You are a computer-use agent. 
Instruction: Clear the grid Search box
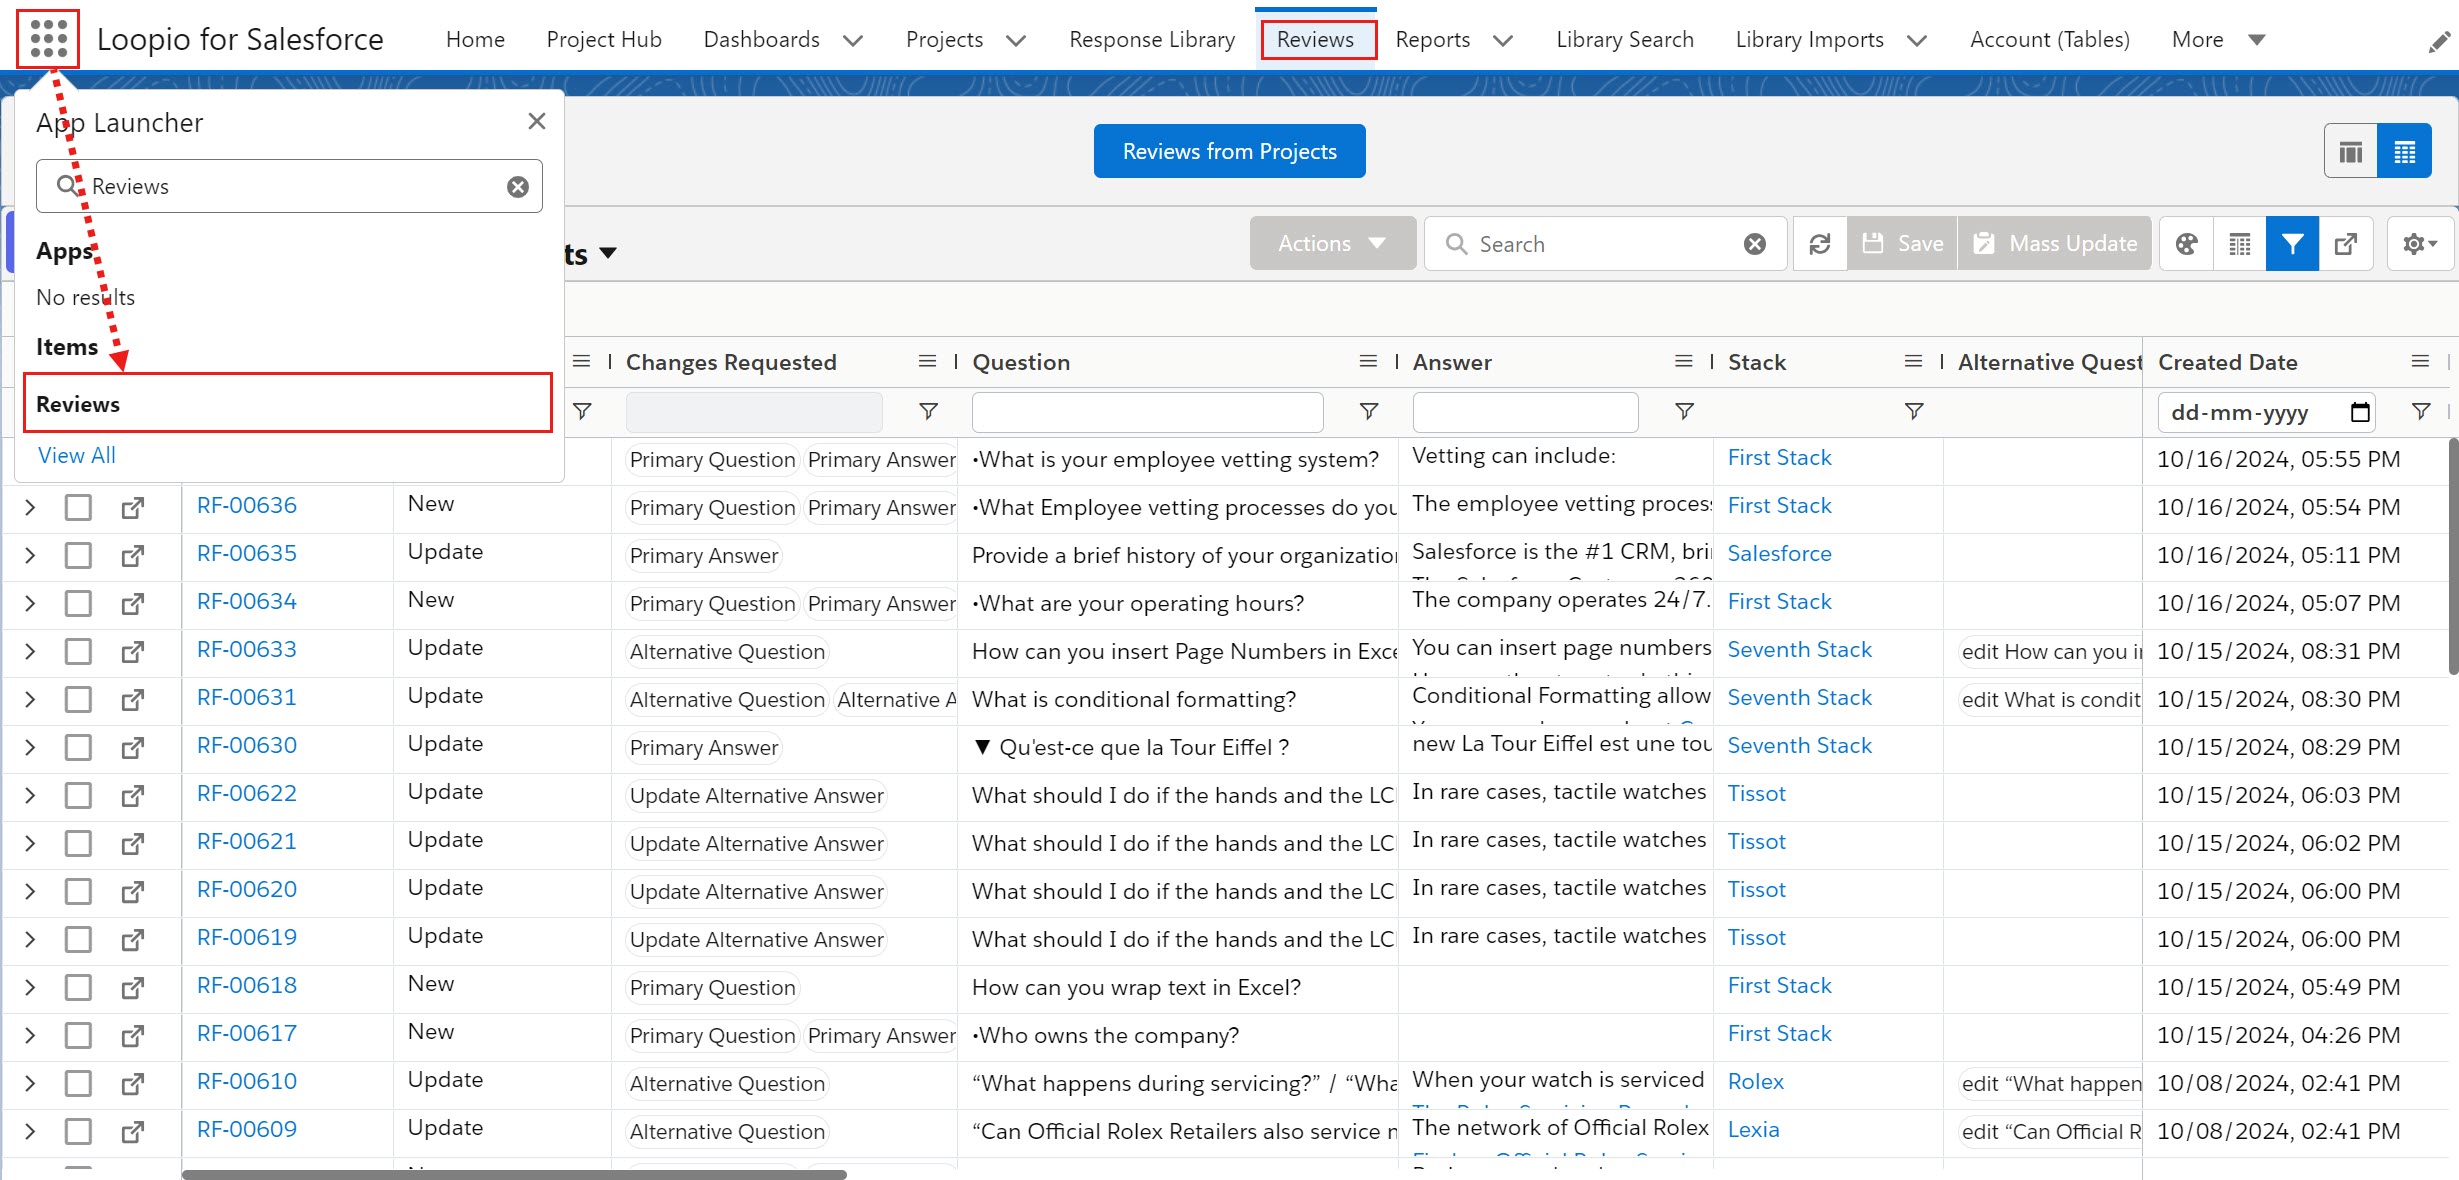pos(1755,244)
